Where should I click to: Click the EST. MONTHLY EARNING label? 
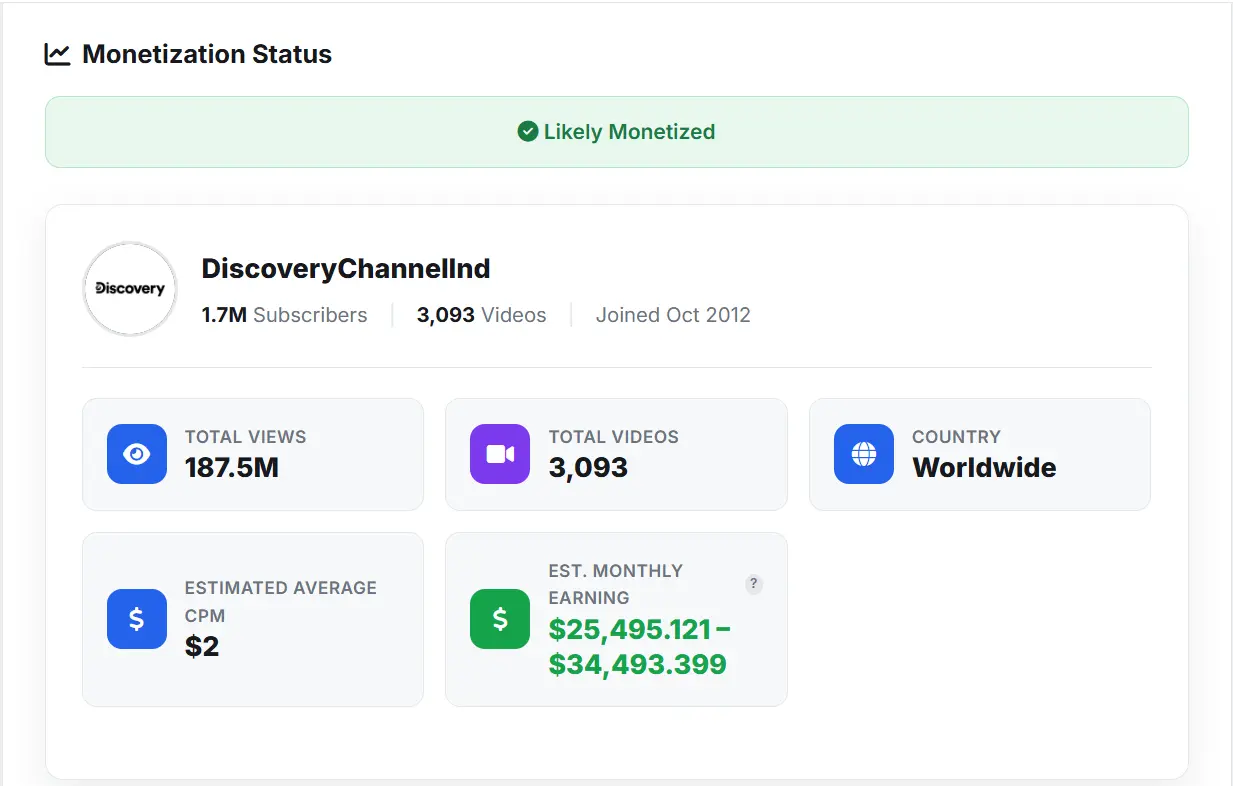click(616, 584)
